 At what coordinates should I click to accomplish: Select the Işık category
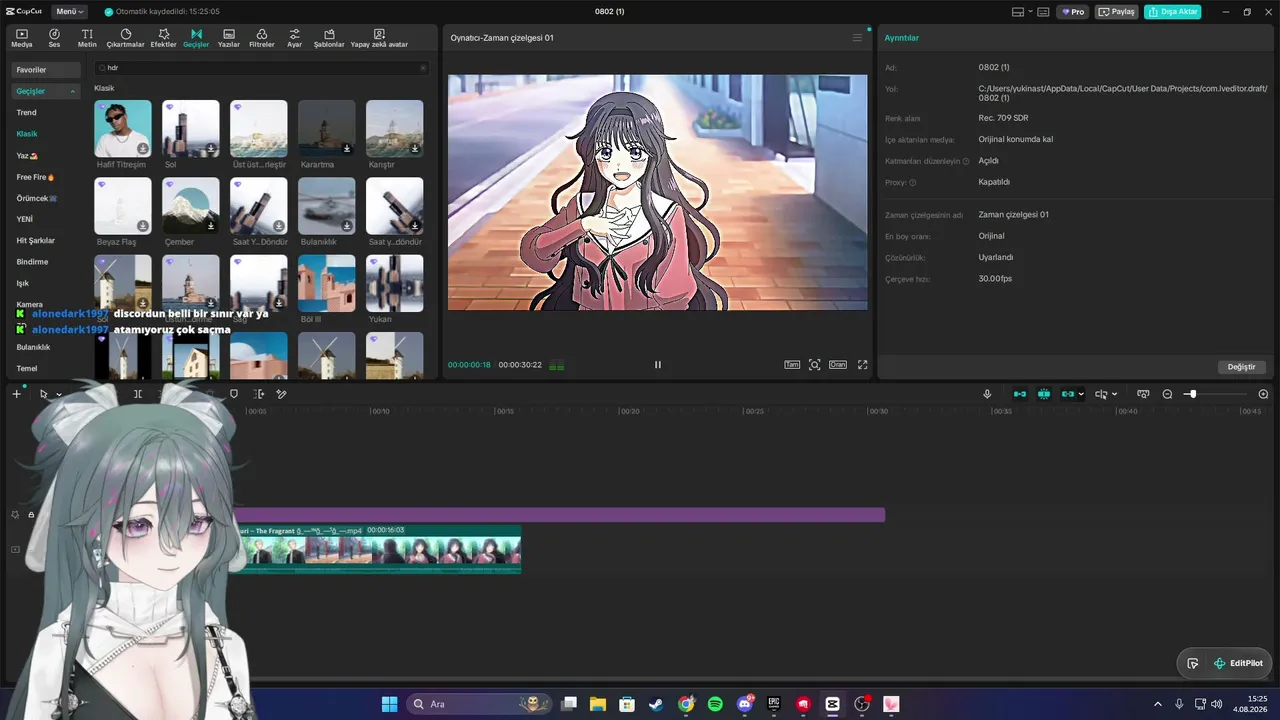(23, 283)
